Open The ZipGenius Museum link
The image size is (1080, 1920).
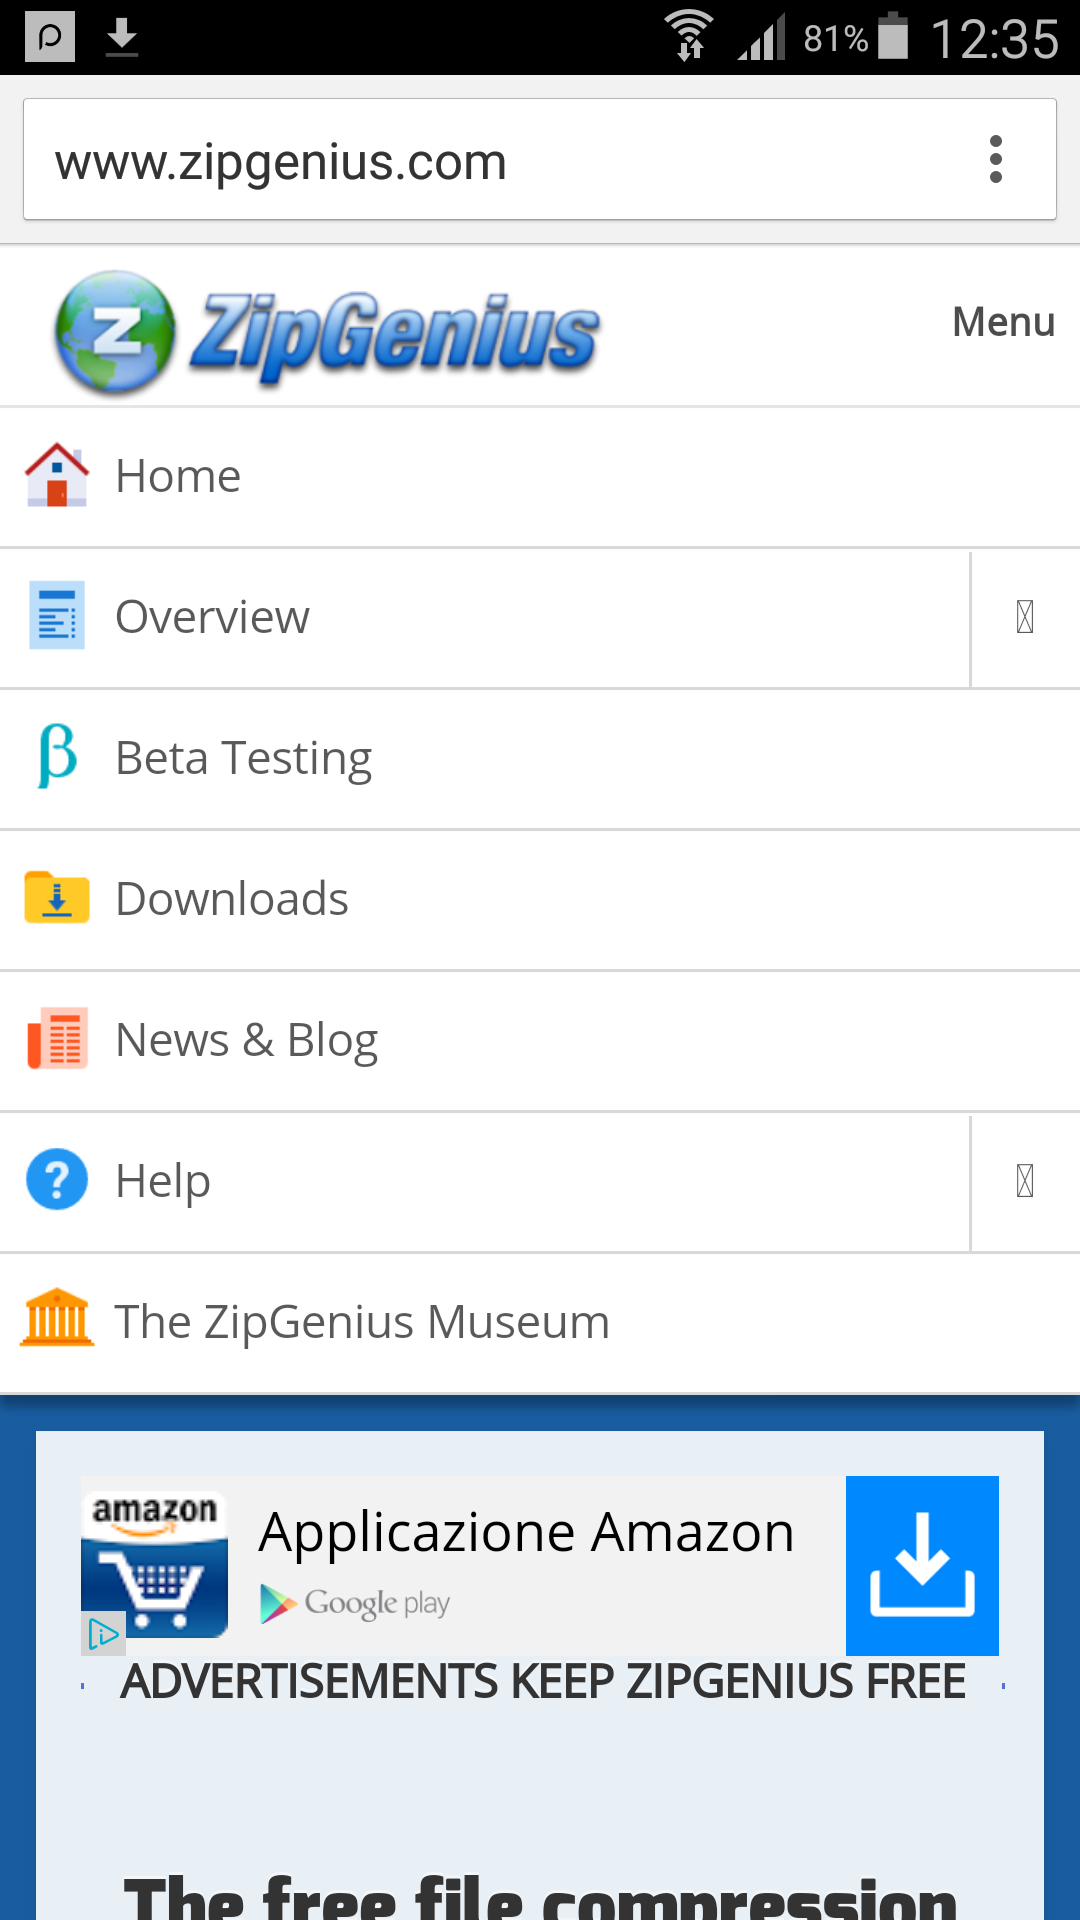[x=362, y=1322]
